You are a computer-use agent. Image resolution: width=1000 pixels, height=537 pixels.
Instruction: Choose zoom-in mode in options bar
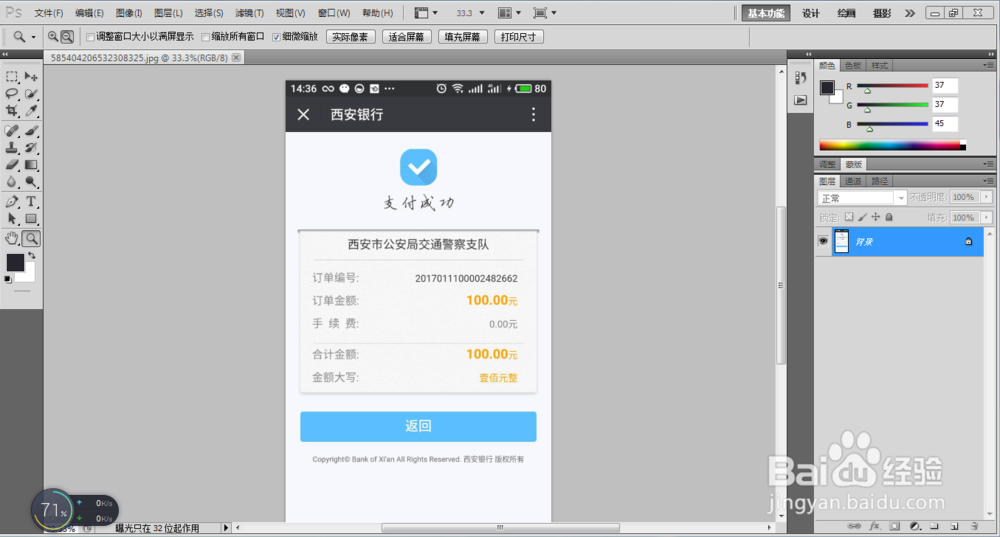tap(53, 37)
